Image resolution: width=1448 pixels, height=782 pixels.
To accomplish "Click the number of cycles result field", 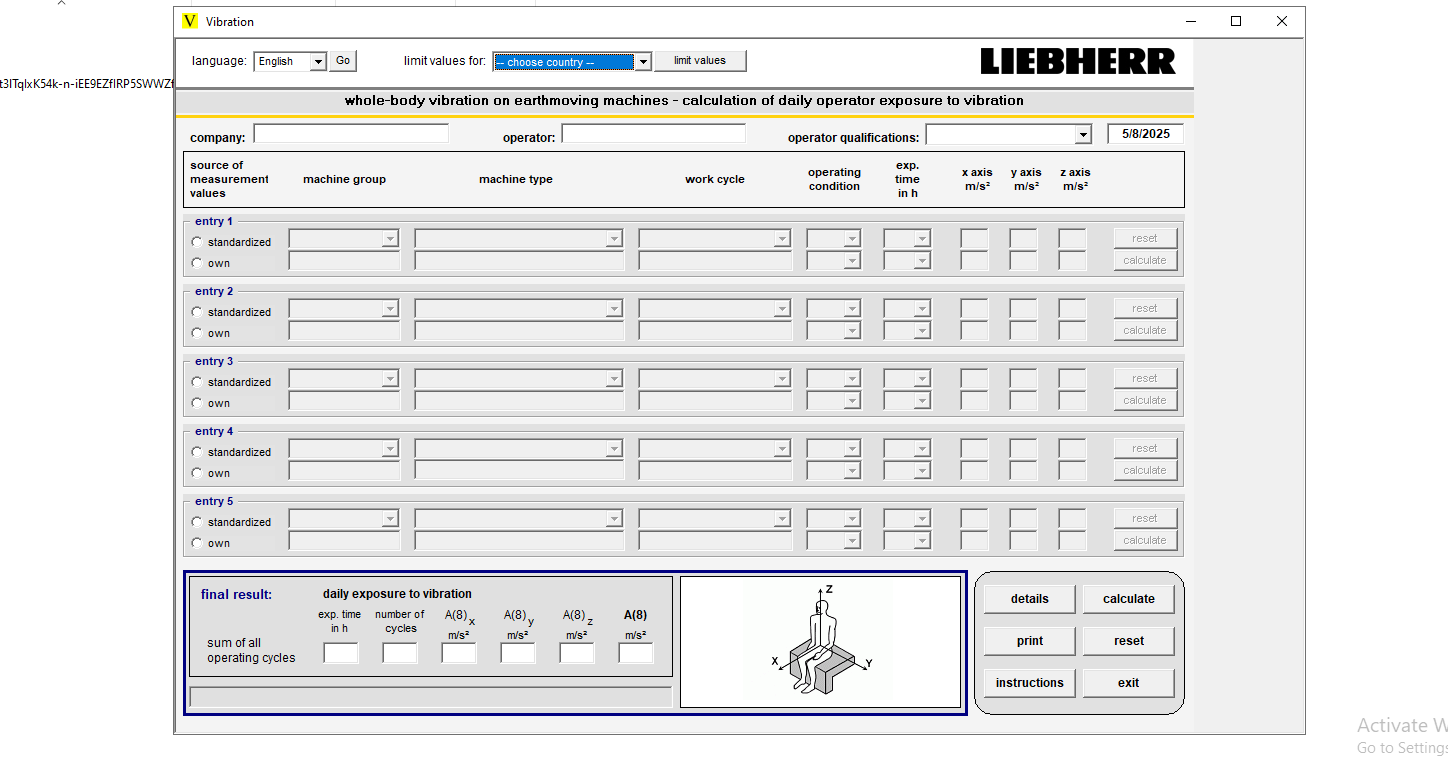I will pos(400,653).
